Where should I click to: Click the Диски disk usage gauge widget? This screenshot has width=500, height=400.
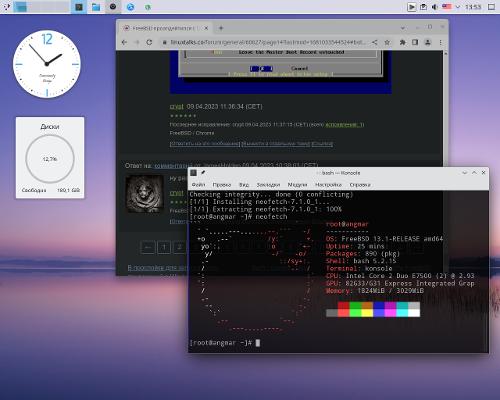pyautogui.click(x=50, y=158)
